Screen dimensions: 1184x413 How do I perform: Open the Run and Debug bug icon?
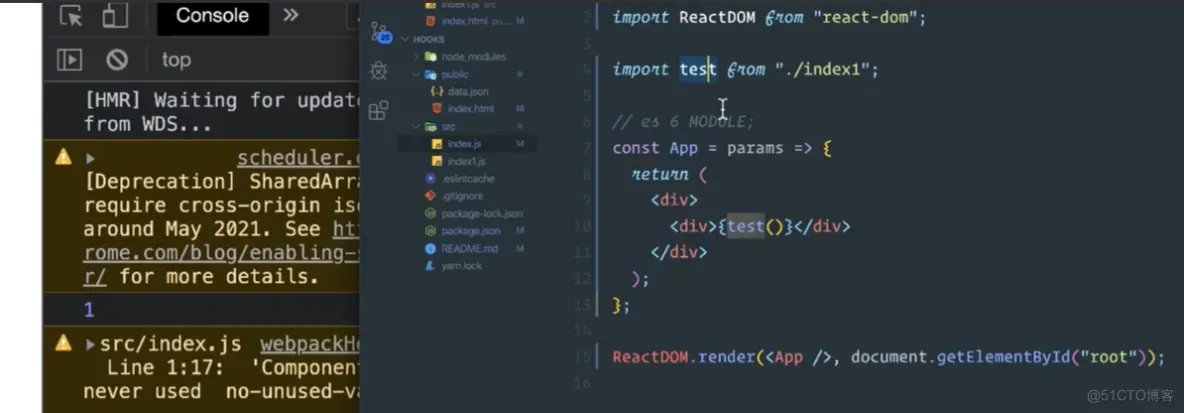[379, 71]
